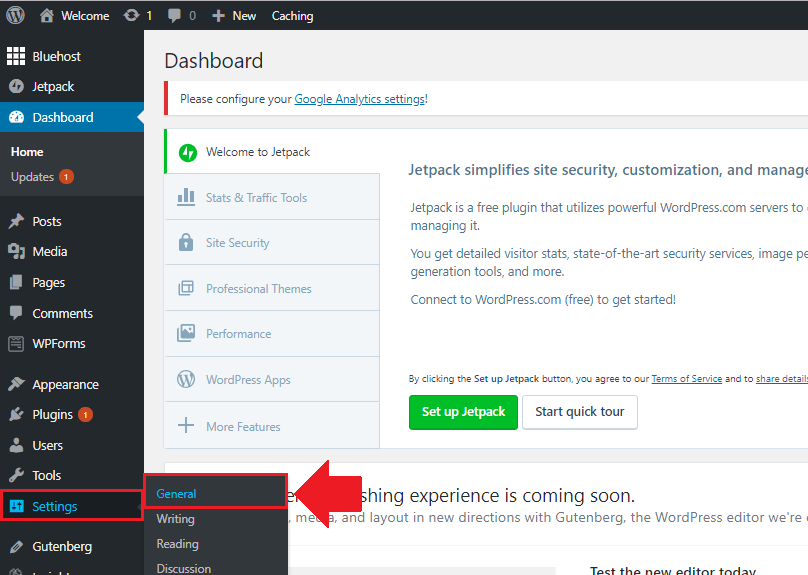Select Writing in Settings flyout
This screenshot has width=808, height=575.
(175, 519)
